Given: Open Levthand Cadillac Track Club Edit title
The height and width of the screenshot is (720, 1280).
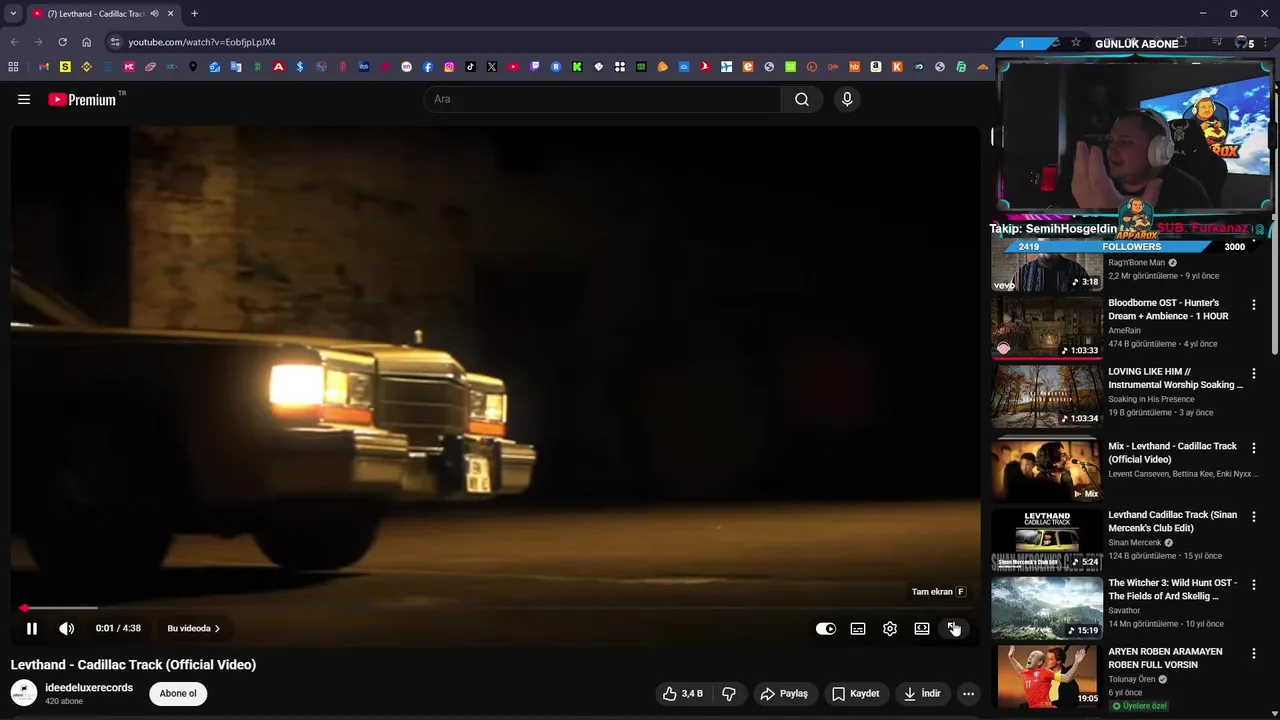Looking at the screenshot, I should (x=1172, y=521).
